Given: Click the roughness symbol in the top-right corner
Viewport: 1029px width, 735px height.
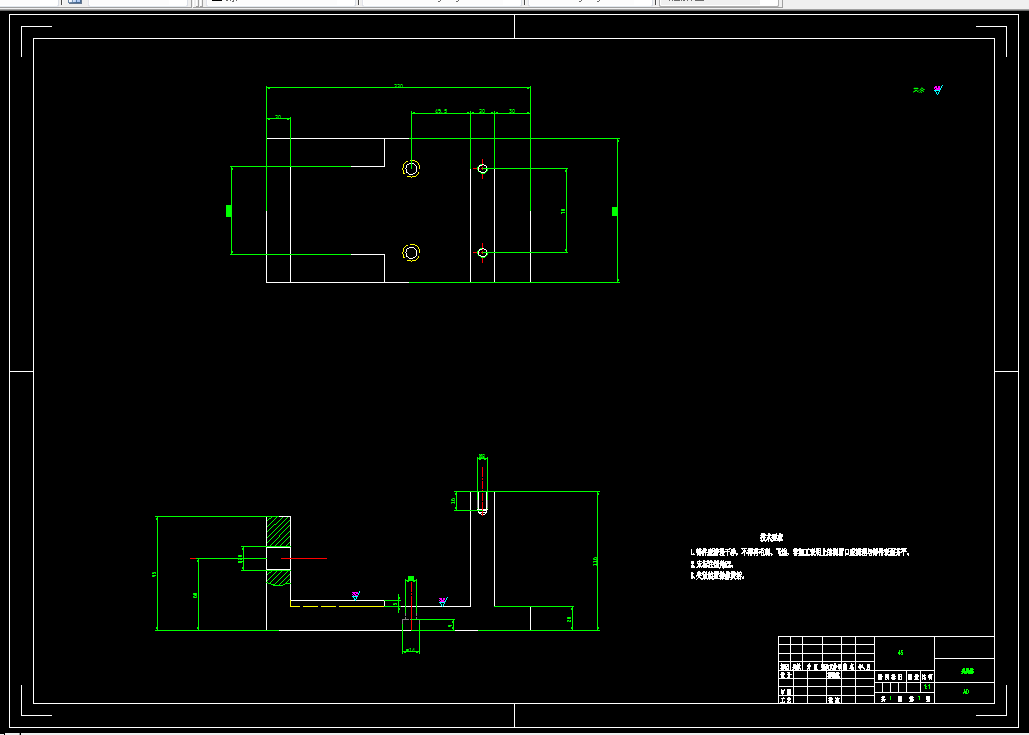Looking at the screenshot, I should (938, 90).
